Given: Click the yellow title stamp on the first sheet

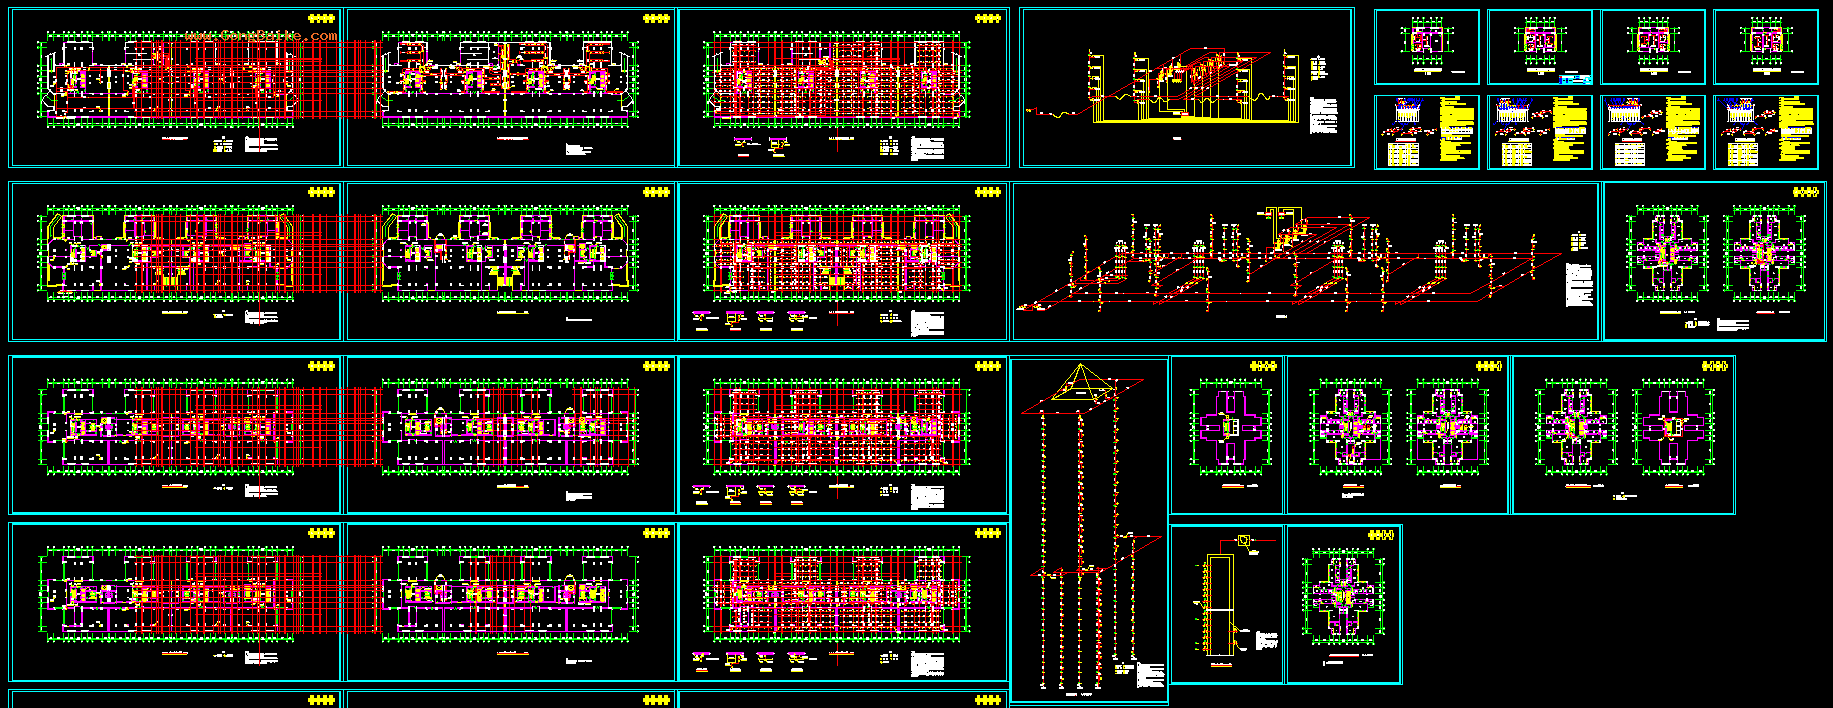Looking at the screenshot, I should 321,18.
